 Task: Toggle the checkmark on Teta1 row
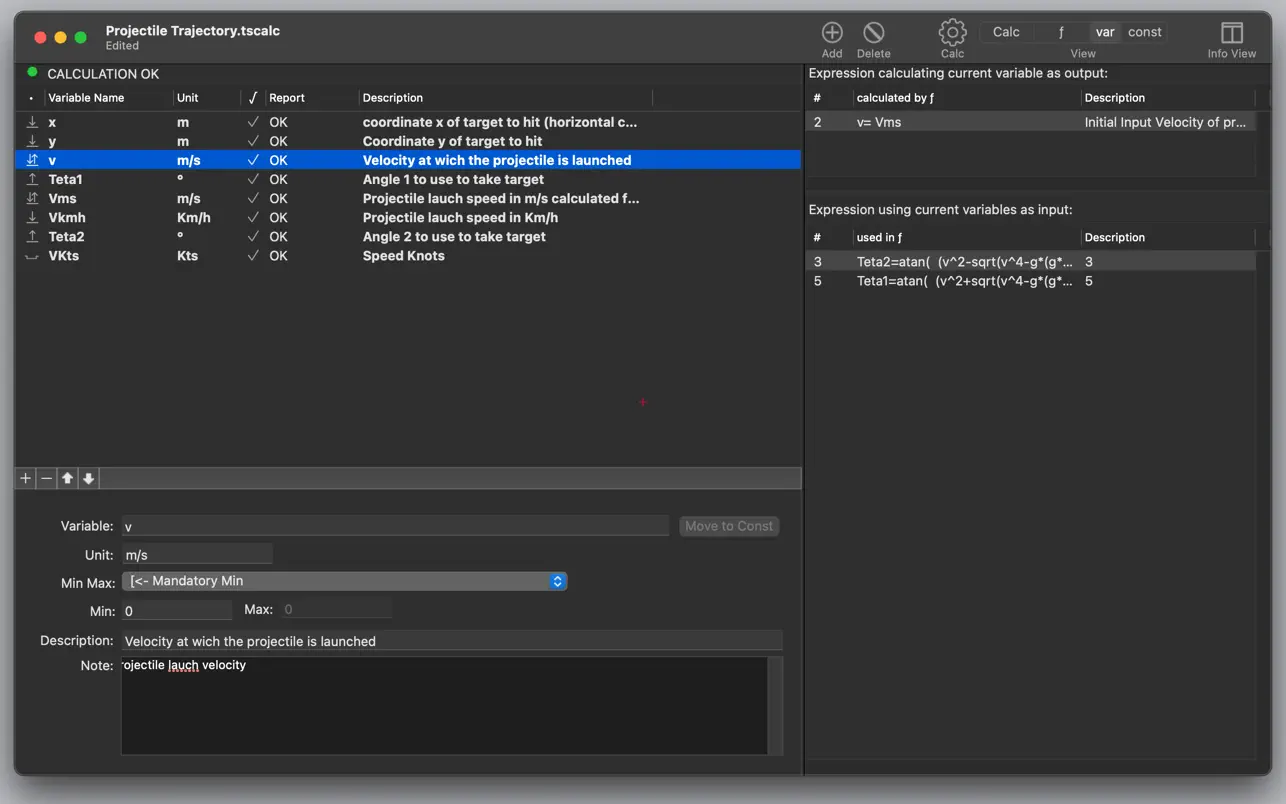tap(253, 180)
